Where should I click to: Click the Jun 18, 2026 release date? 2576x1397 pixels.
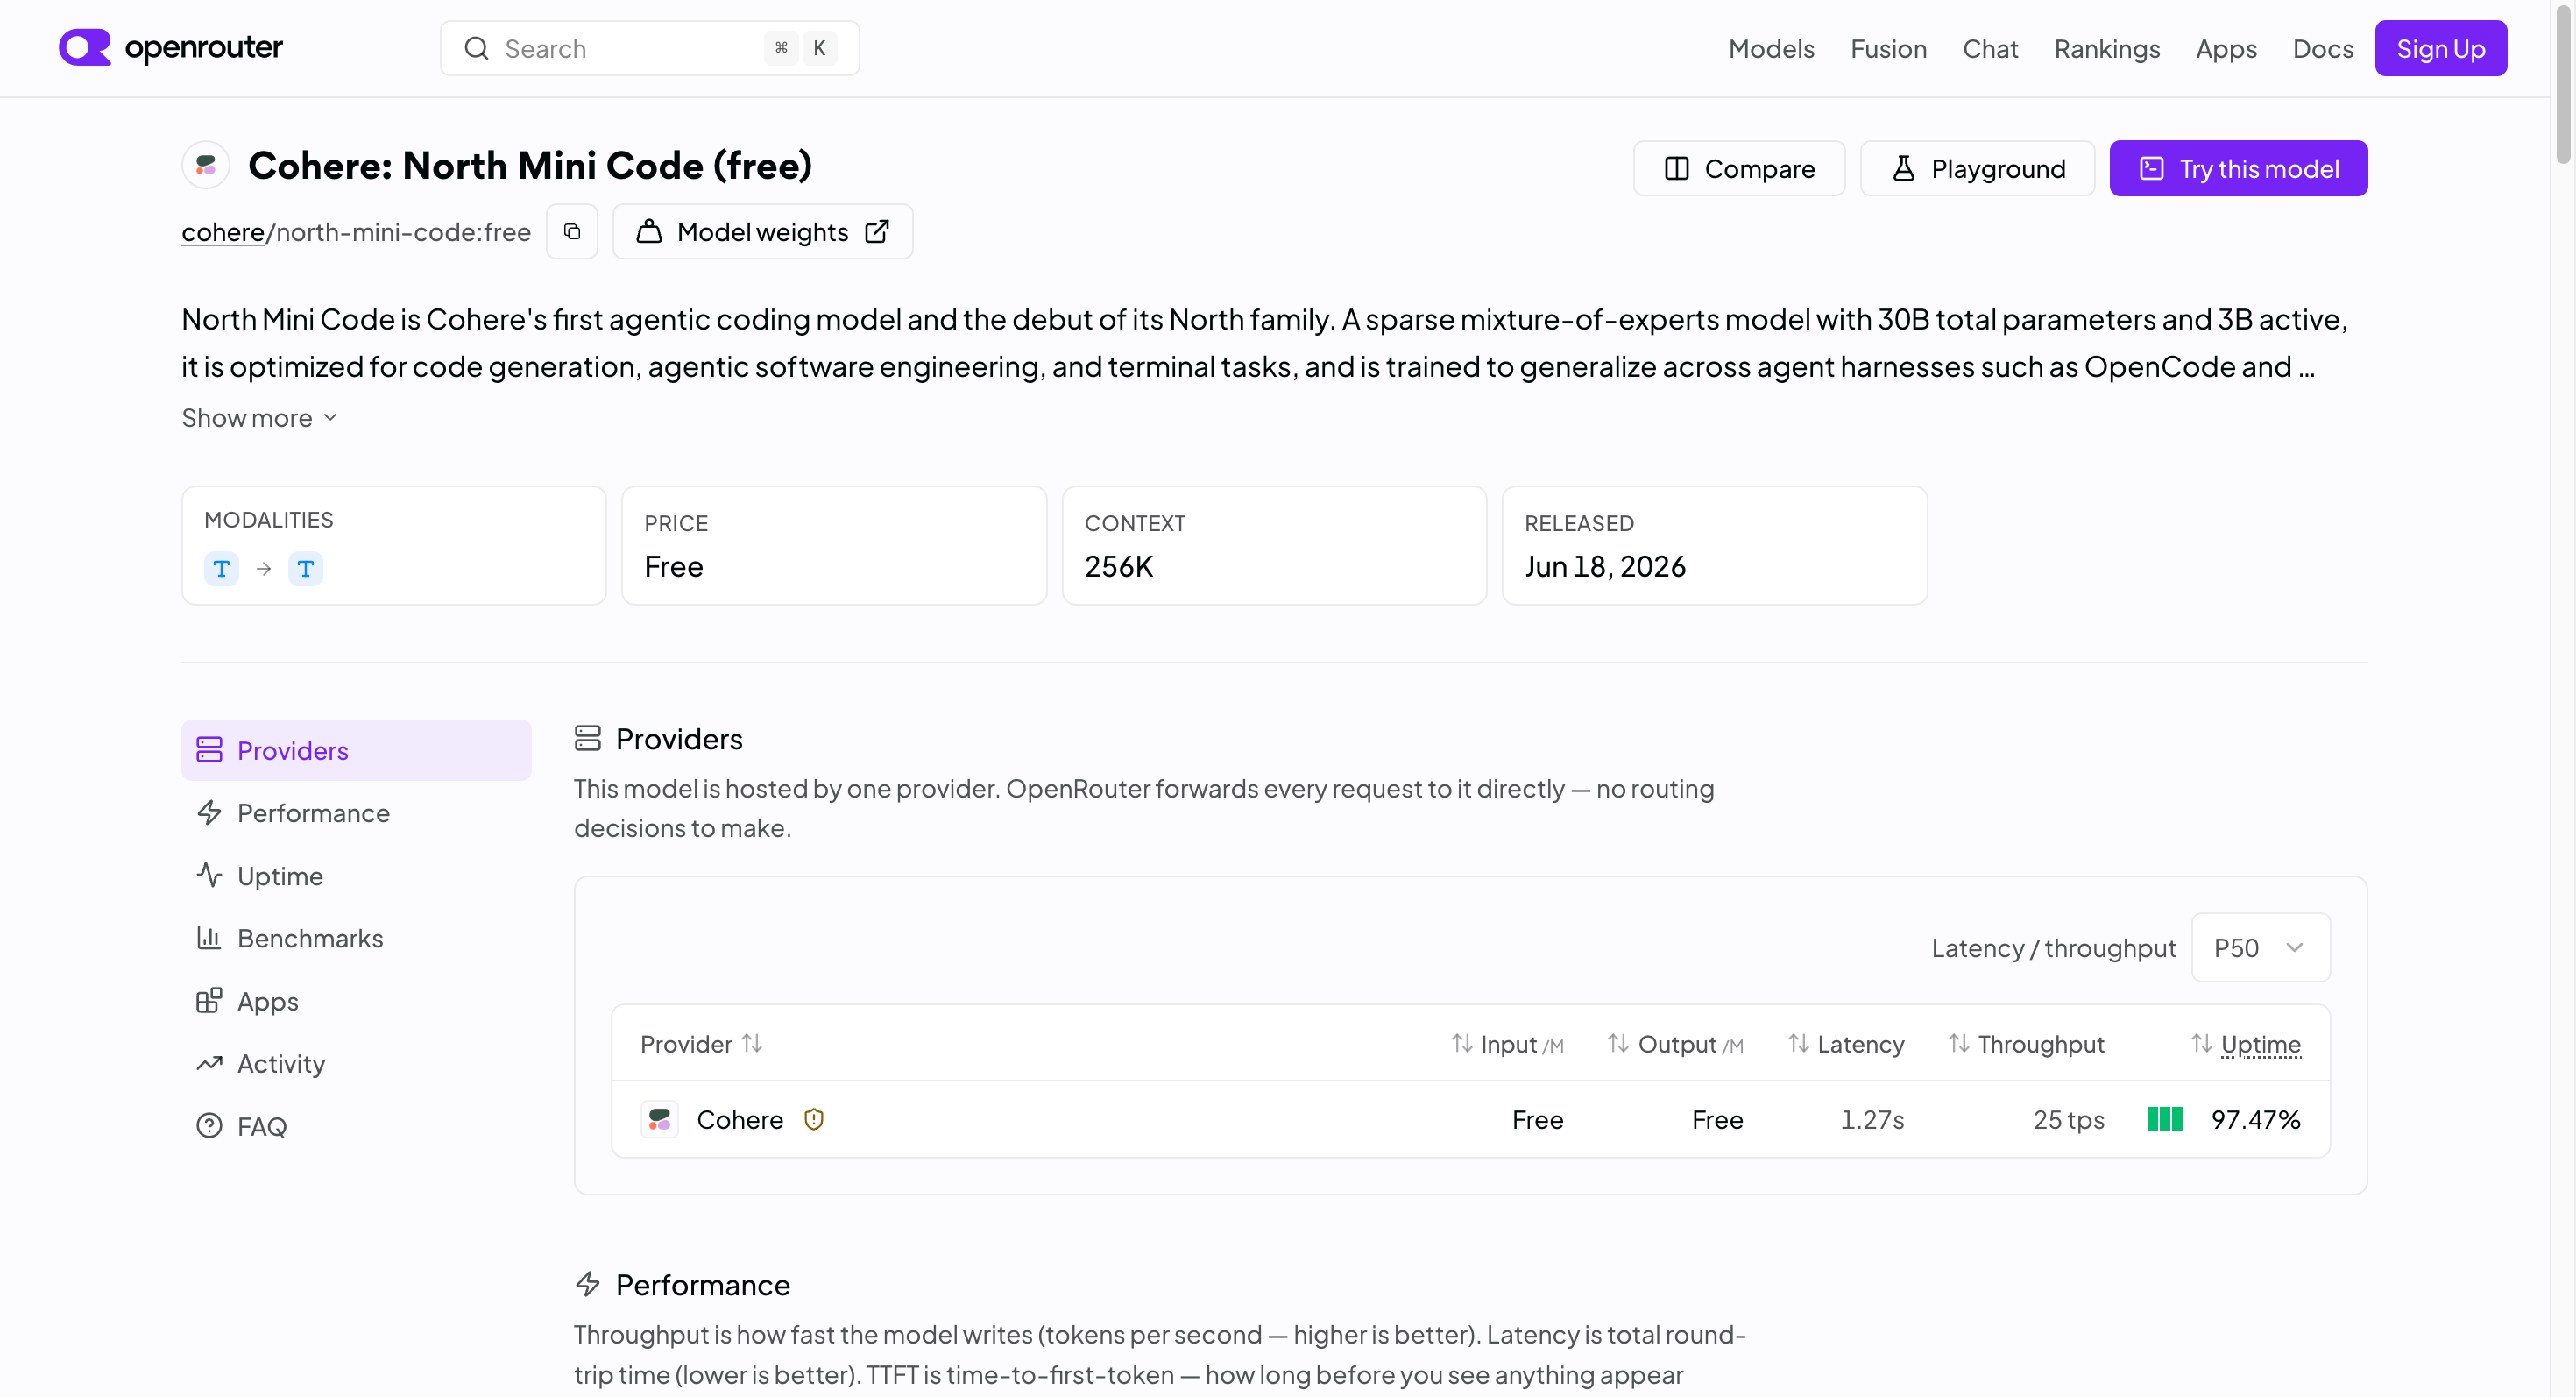coord(1605,567)
